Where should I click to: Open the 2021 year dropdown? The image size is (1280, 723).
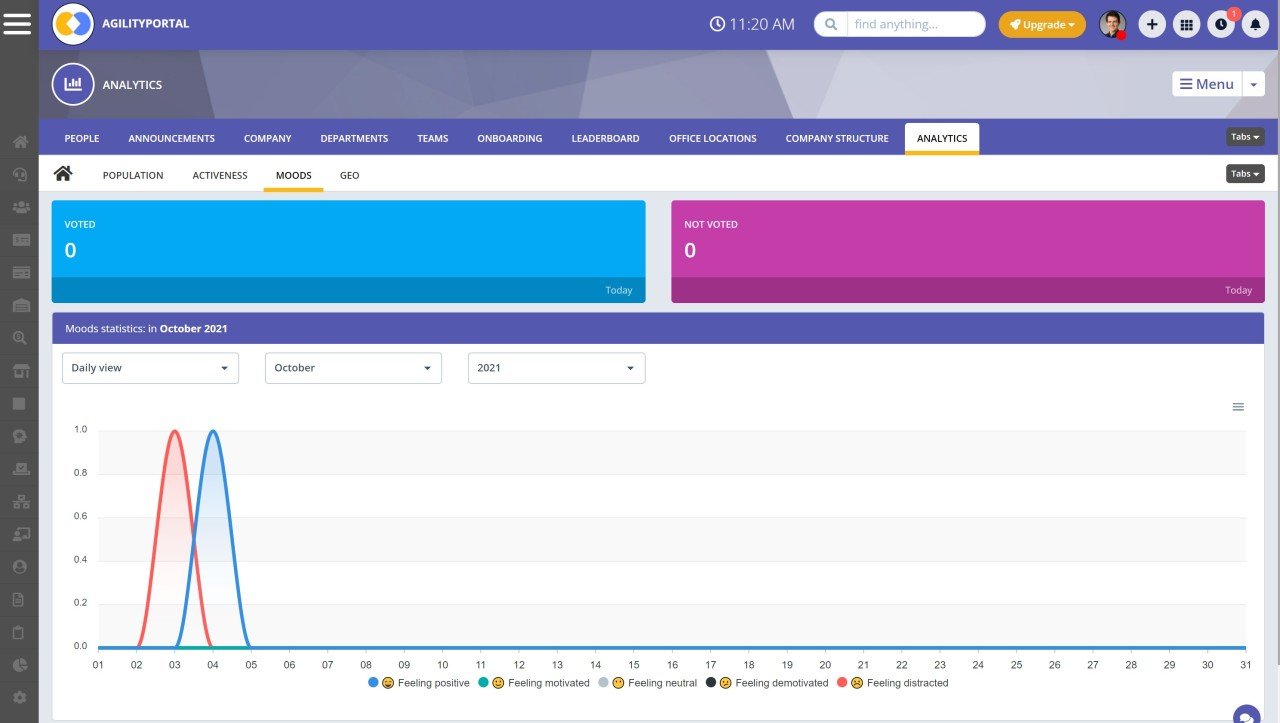pos(556,368)
